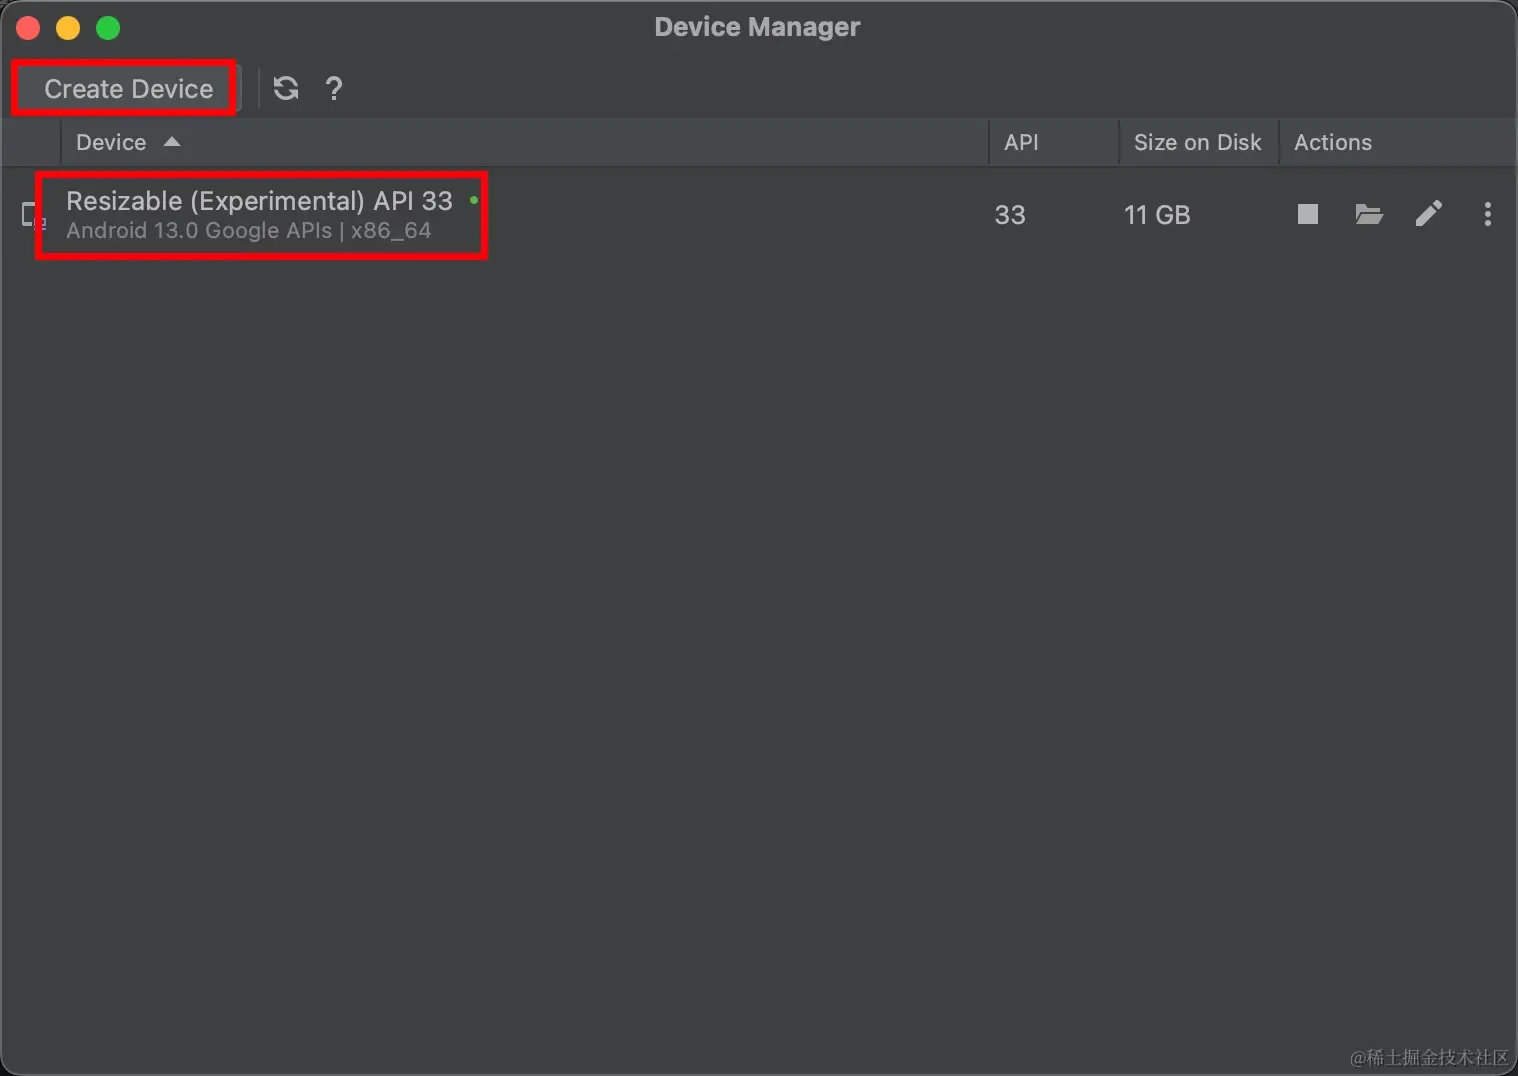This screenshot has height=1076, width=1518.
Task: Select the Resizable (Experimental) API 33 device
Action: 259,201
